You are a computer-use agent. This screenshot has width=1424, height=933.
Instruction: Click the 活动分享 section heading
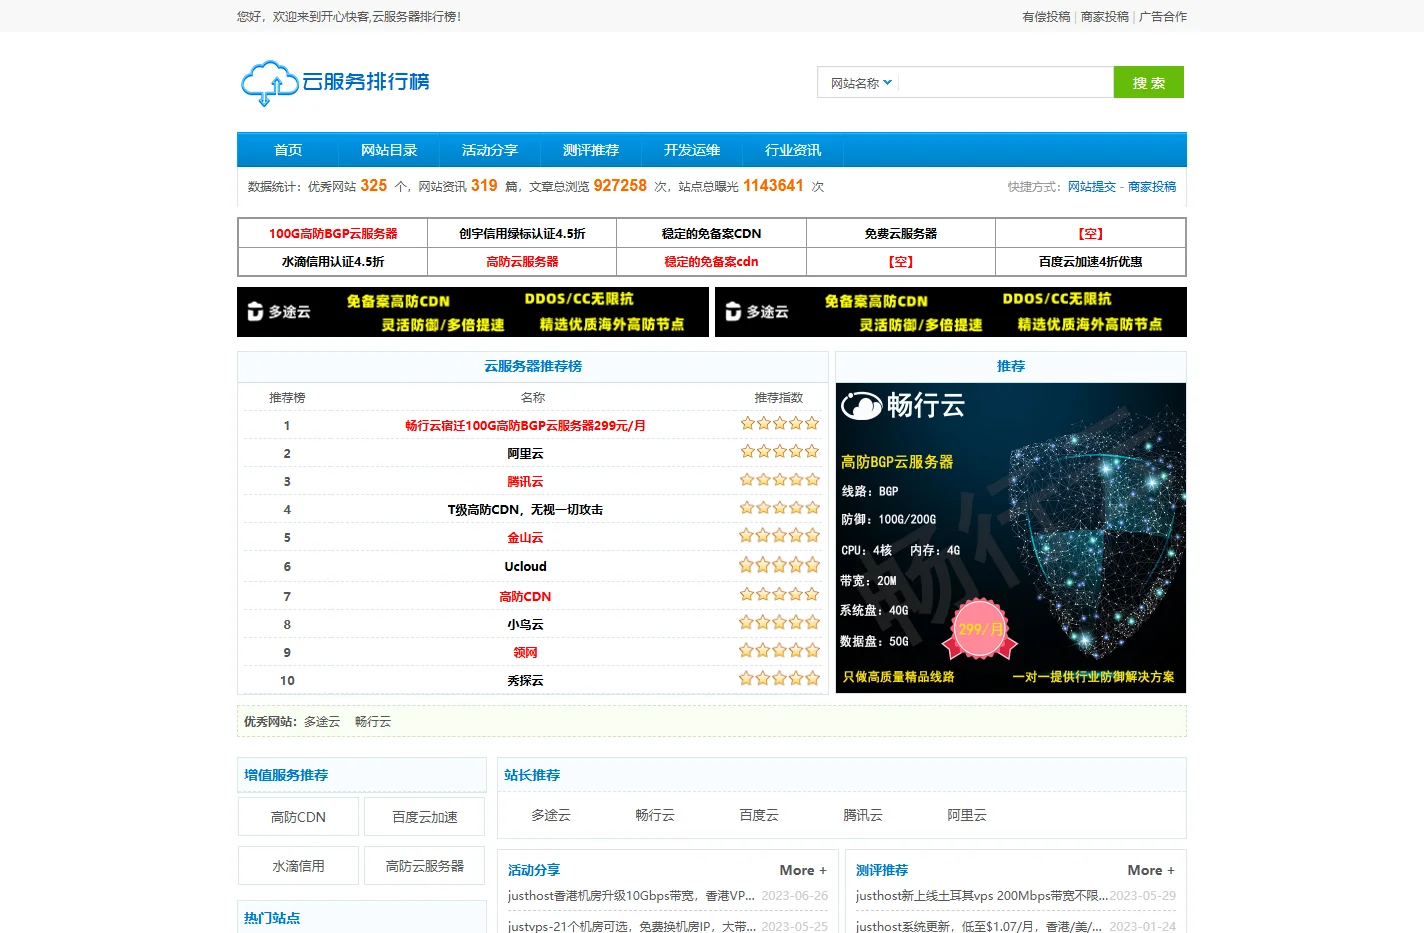(534, 870)
